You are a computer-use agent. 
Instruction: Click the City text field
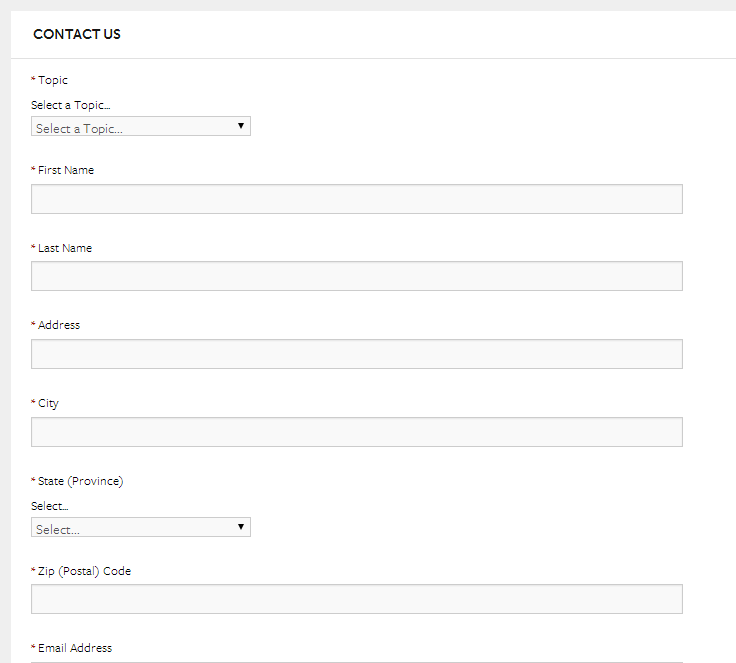[x=356, y=432]
